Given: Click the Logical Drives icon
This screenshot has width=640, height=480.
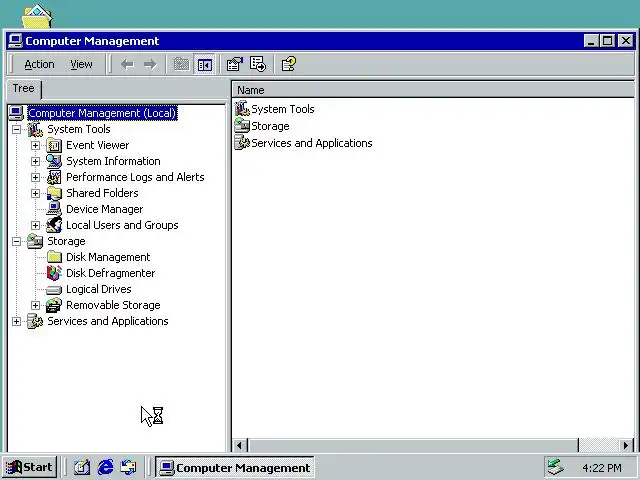Looking at the screenshot, I should coord(54,290).
